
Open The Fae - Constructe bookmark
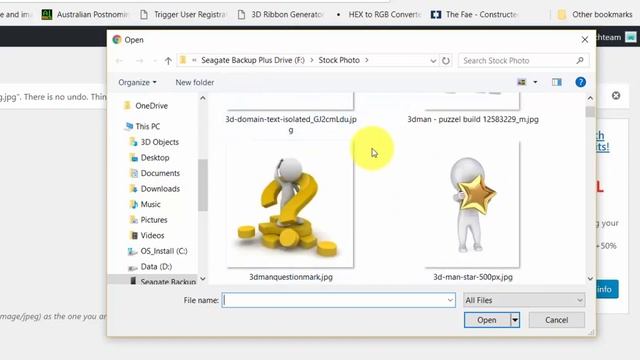(x=475, y=14)
